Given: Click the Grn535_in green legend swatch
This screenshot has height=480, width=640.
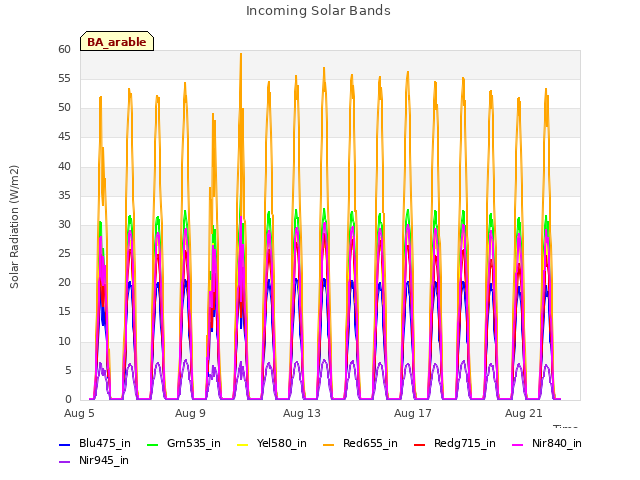Looking at the screenshot, I should [x=152, y=444].
